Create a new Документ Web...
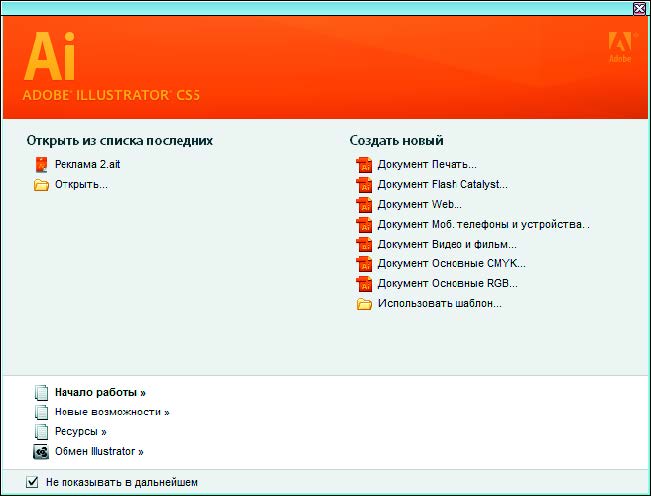The width and height of the screenshot is (651, 496). 419,204
